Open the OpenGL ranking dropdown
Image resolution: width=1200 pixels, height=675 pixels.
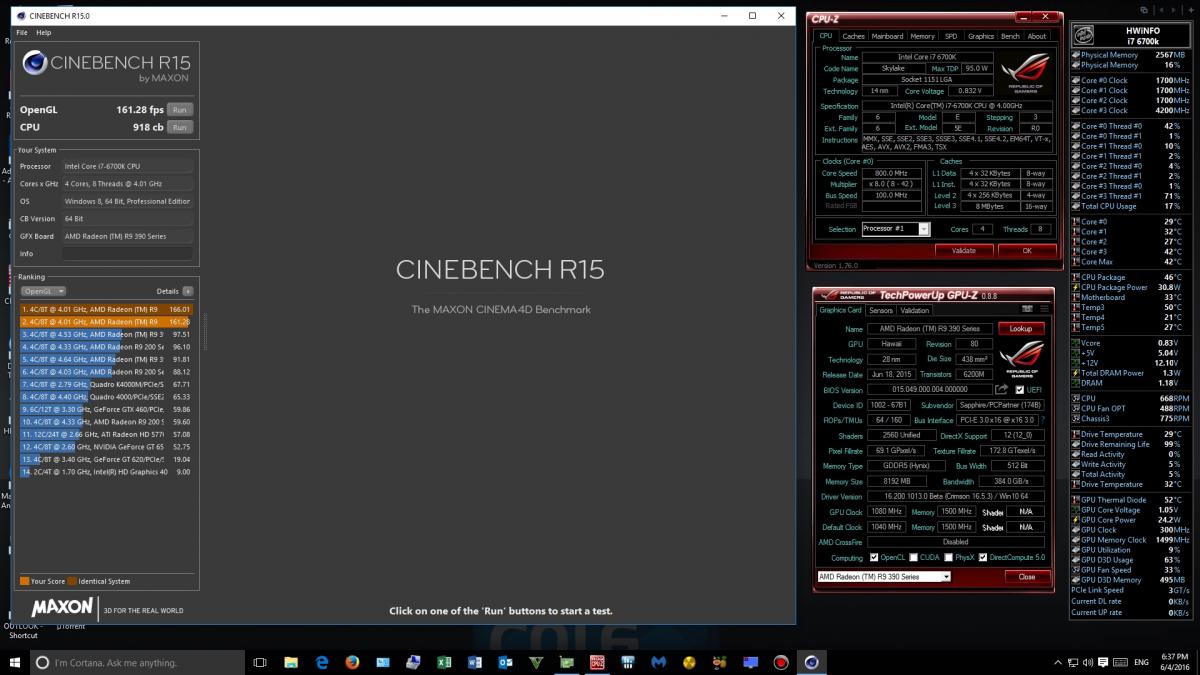pyautogui.click(x=44, y=291)
